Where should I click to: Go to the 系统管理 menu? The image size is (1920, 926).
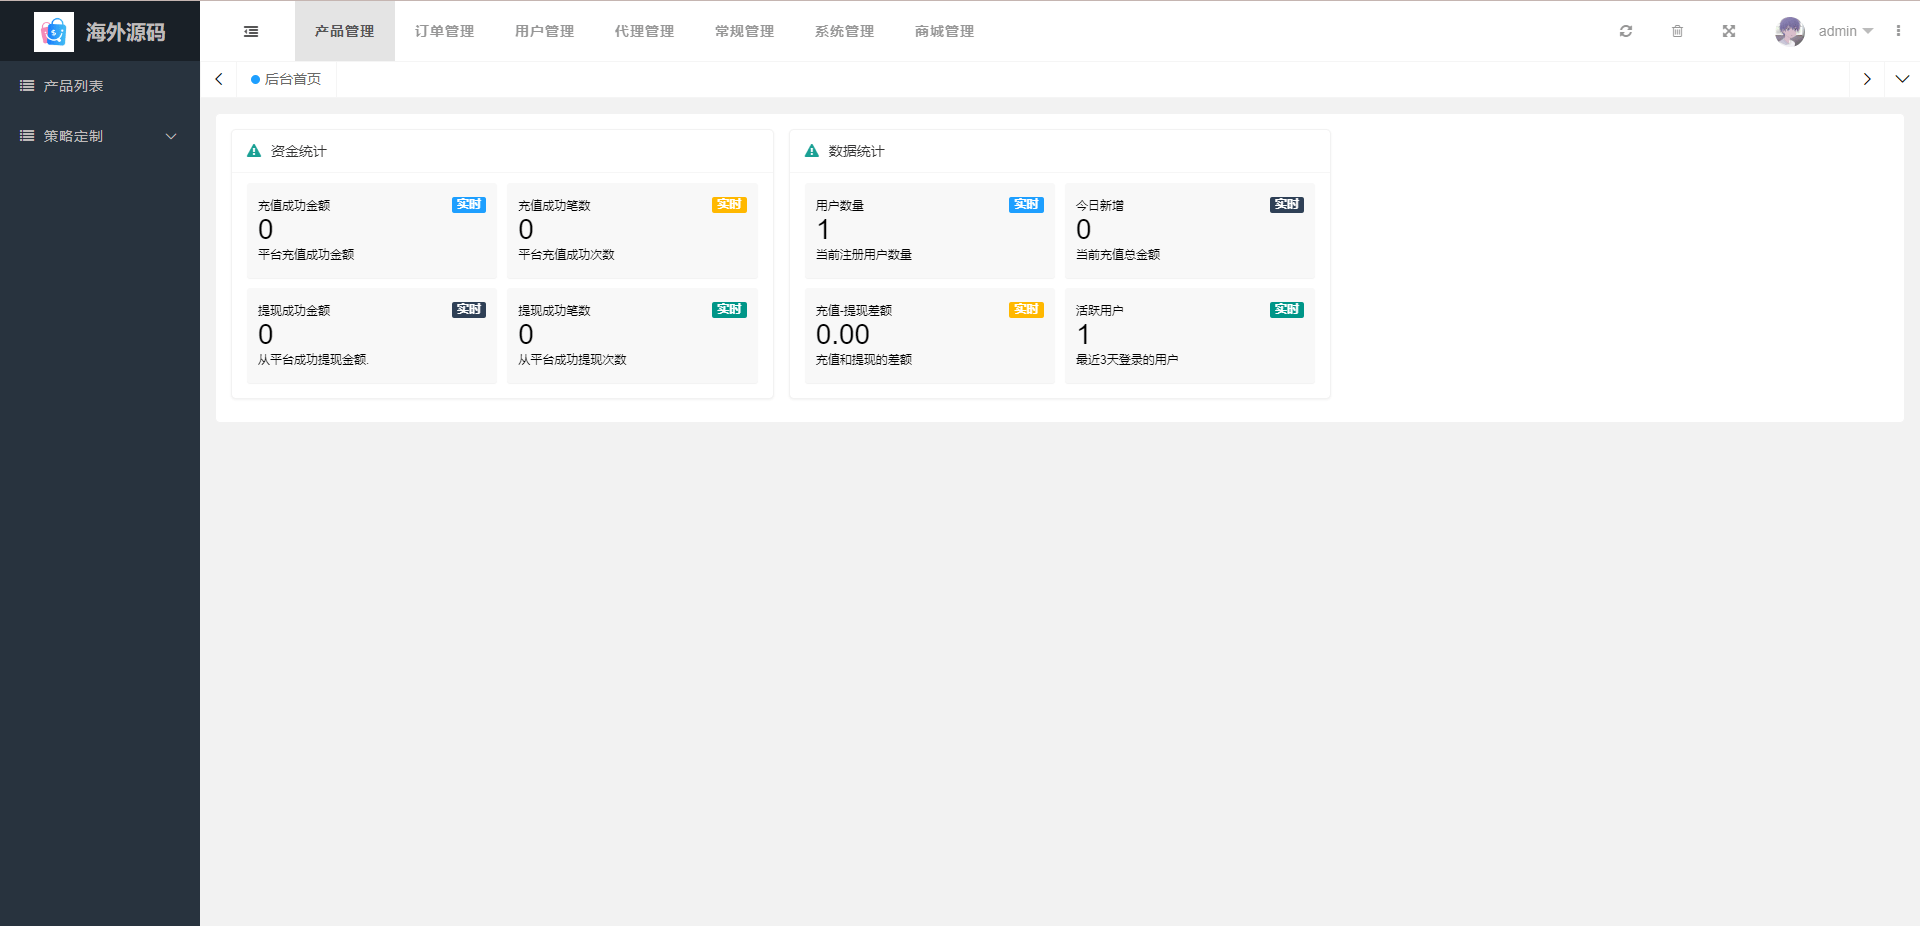point(844,32)
